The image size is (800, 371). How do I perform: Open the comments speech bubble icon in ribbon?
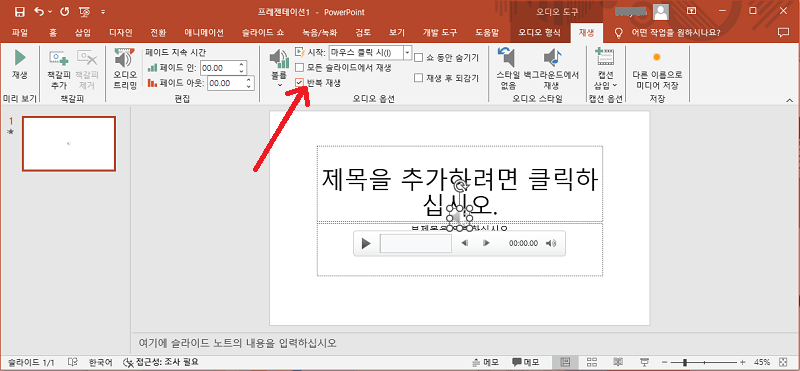click(x=783, y=33)
